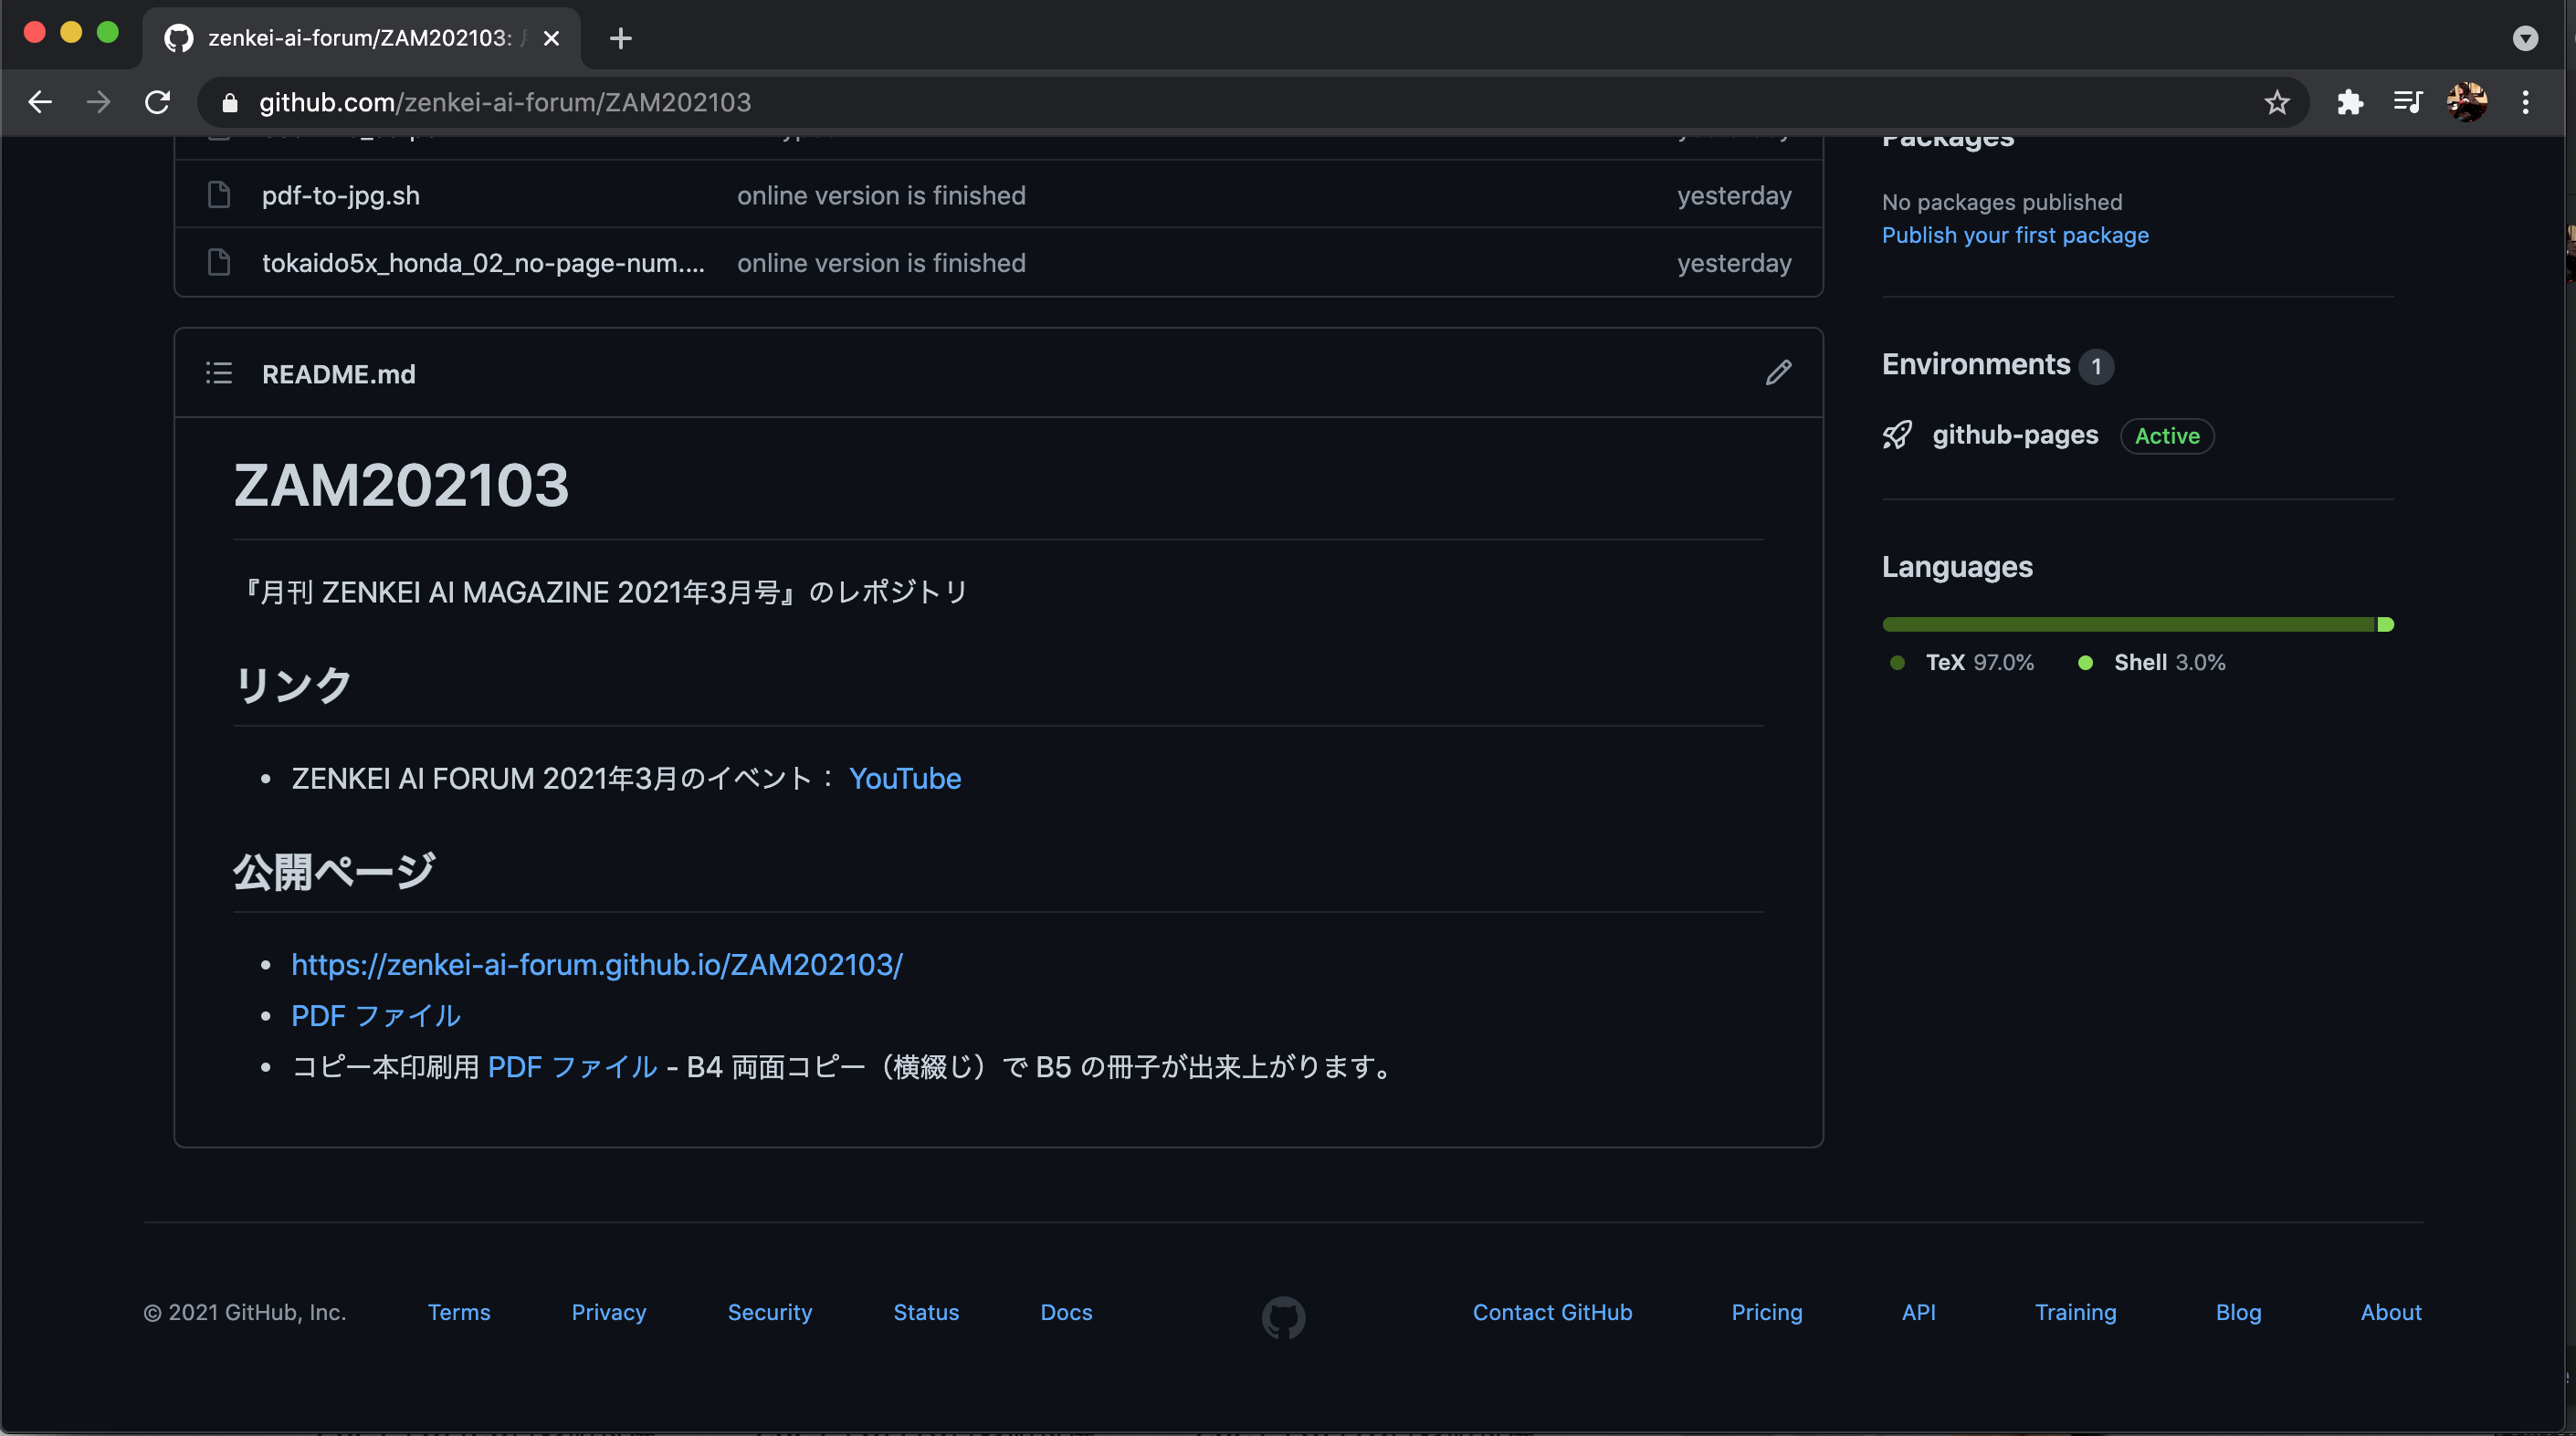Open the コピー本印刷用 PDF ファイル link
The image size is (2576, 1436).
(x=572, y=1067)
